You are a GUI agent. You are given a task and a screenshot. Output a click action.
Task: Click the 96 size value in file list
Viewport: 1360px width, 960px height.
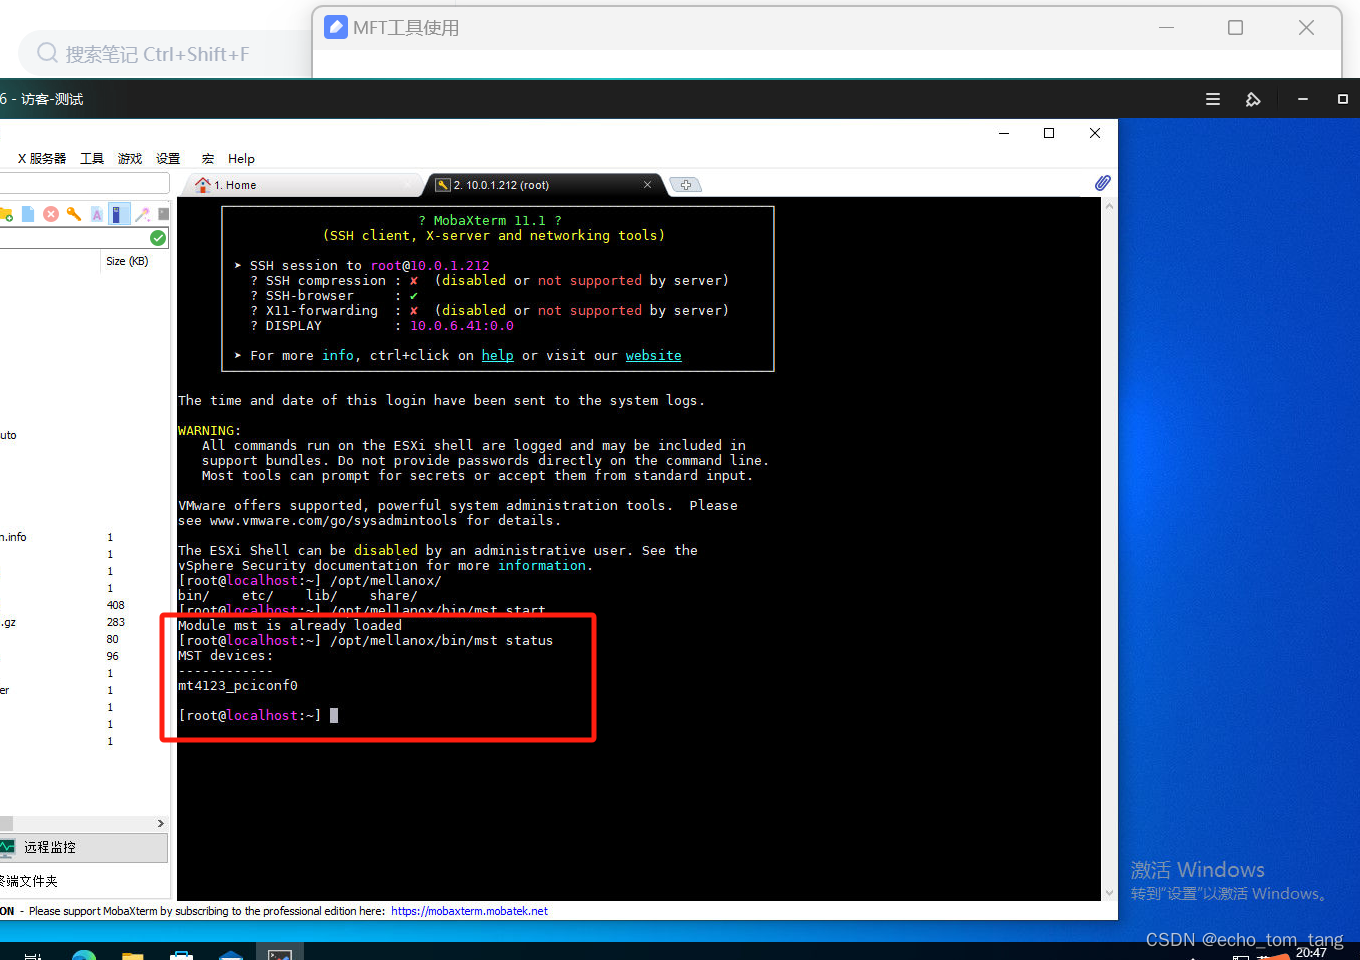[x=112, y=656]
